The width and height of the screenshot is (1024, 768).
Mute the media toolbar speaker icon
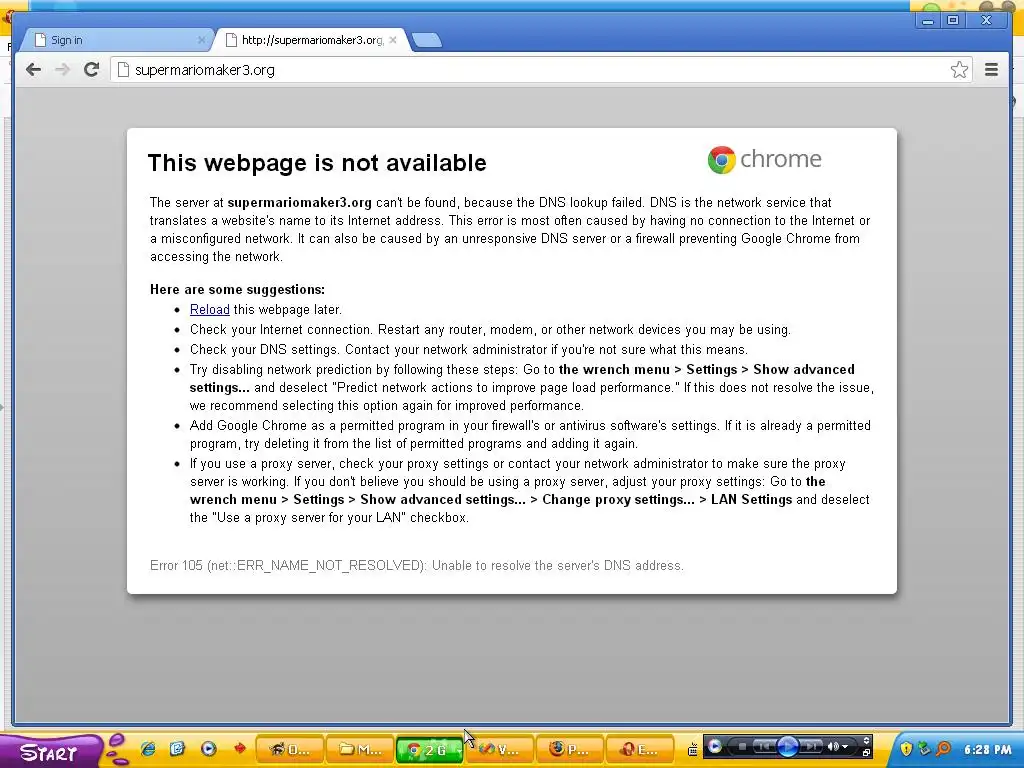pos(833,746)
